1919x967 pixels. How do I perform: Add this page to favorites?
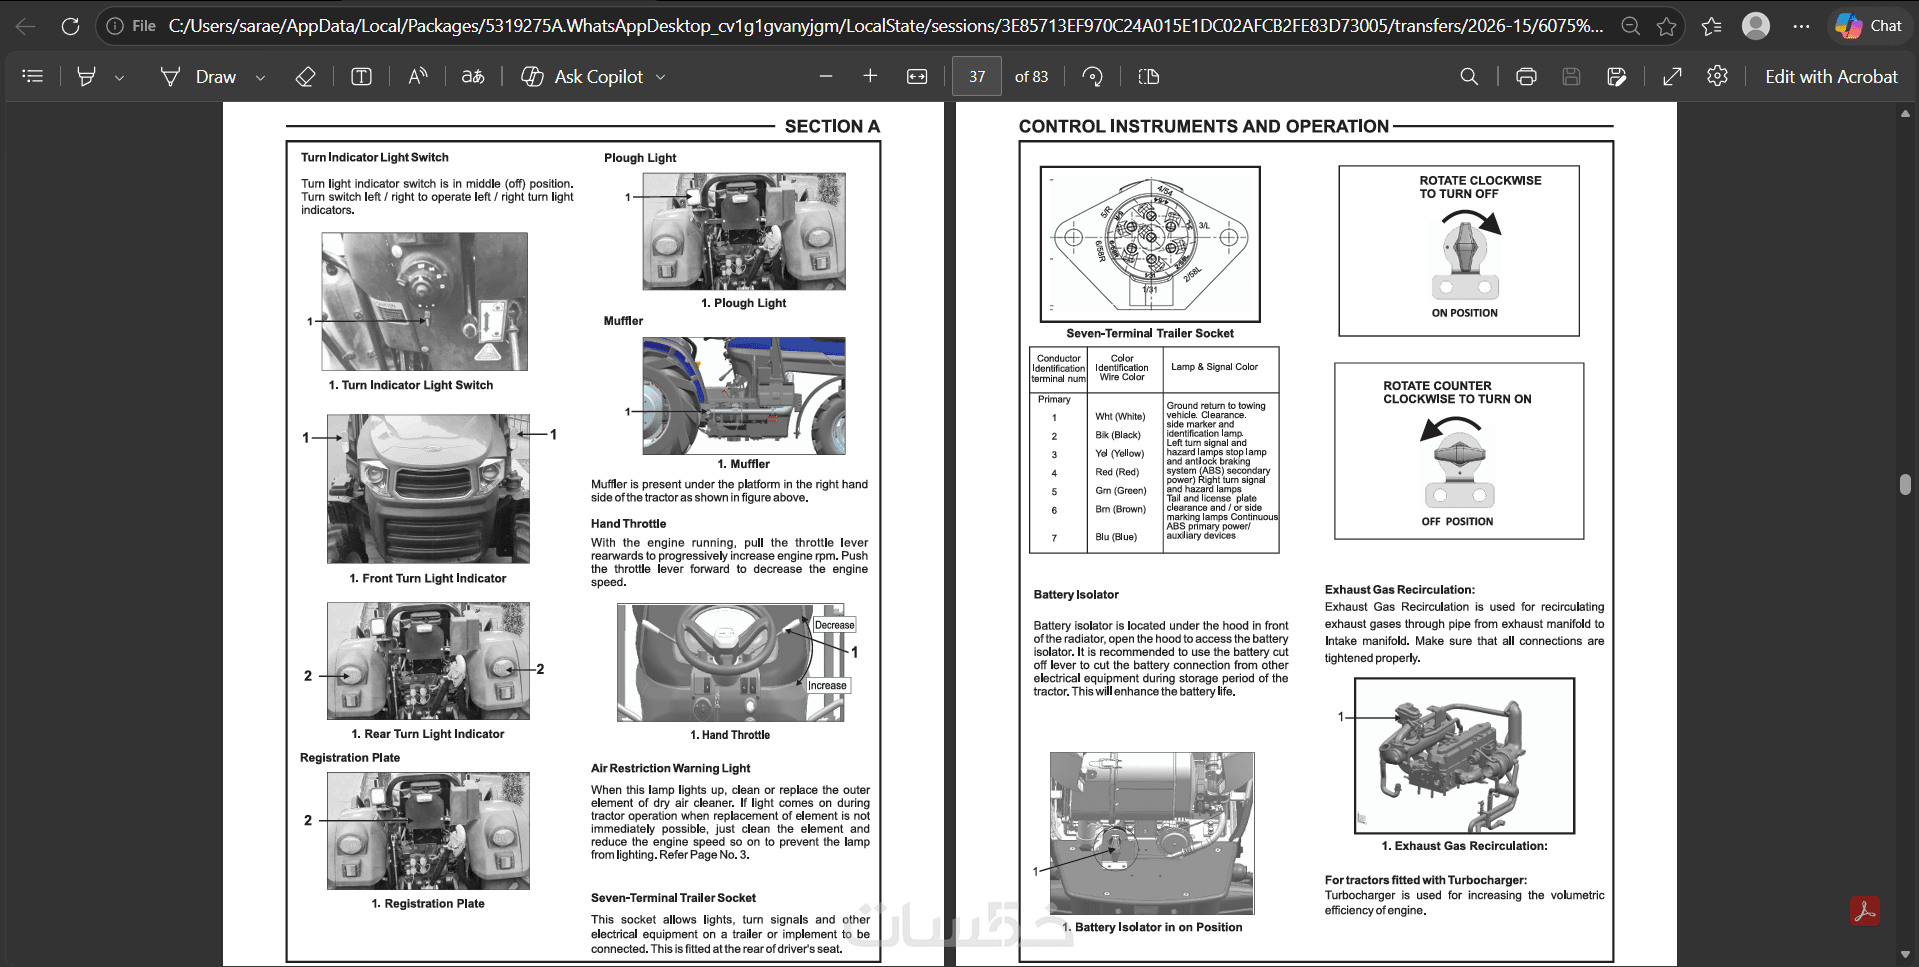(1666, 26)
